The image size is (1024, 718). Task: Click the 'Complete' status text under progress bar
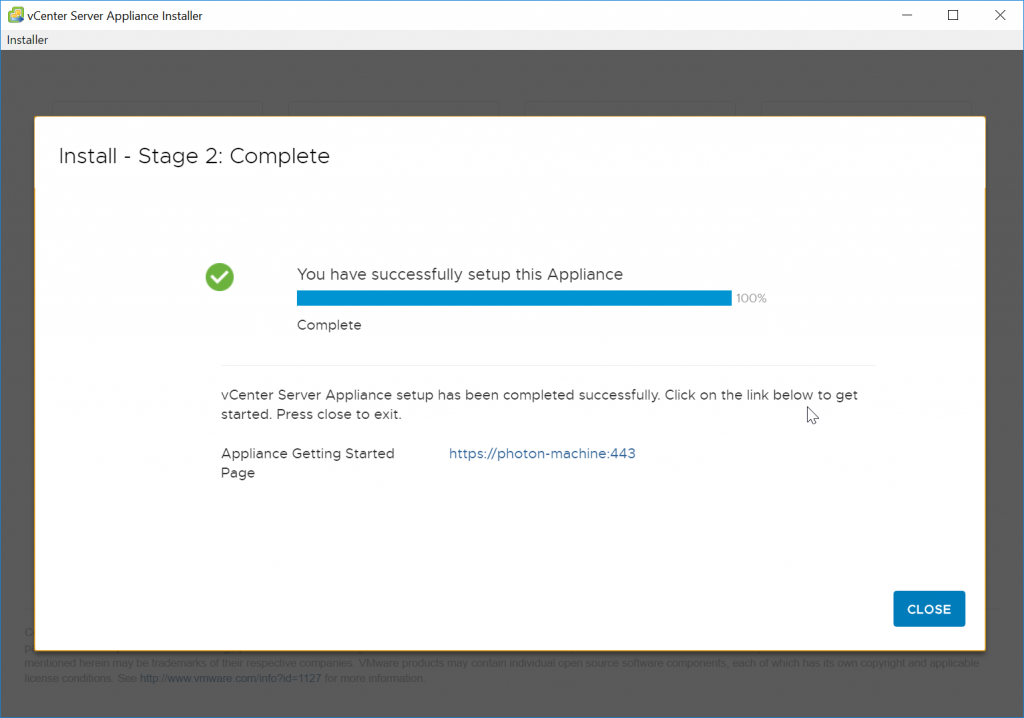click(329, 325)
